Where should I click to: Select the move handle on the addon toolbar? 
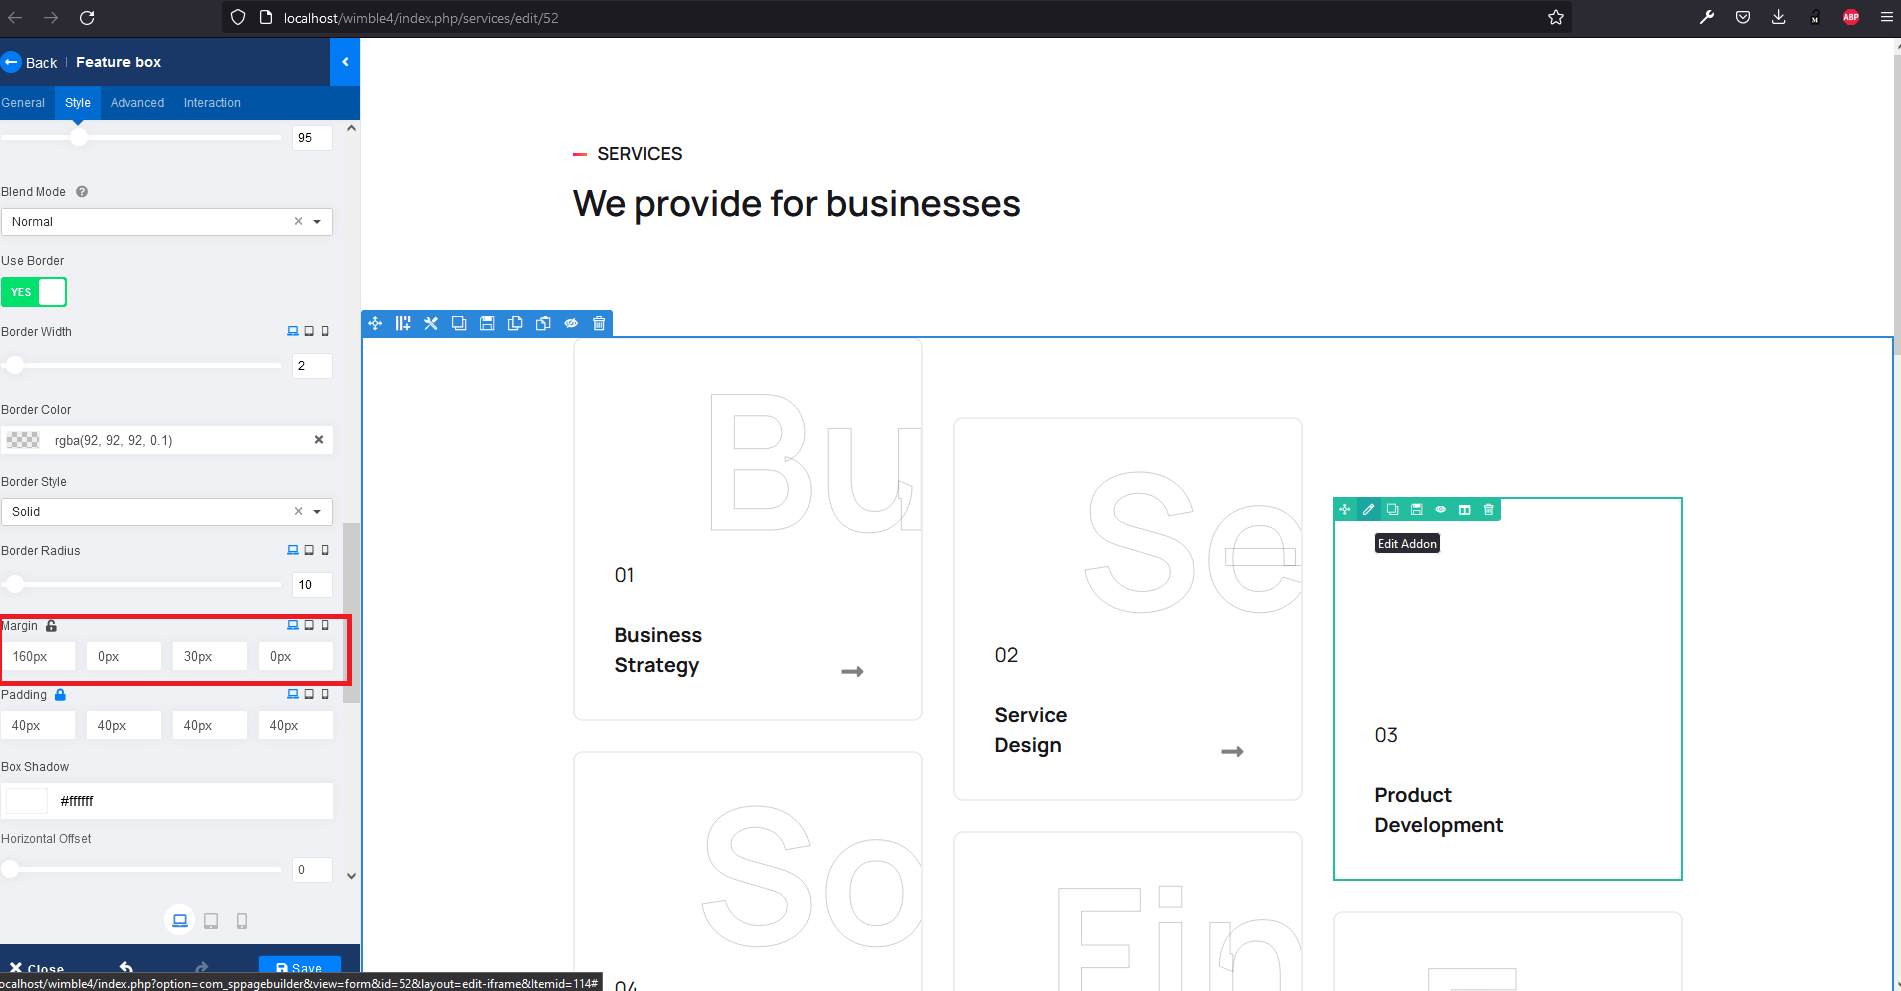[x=1345, y=509]
